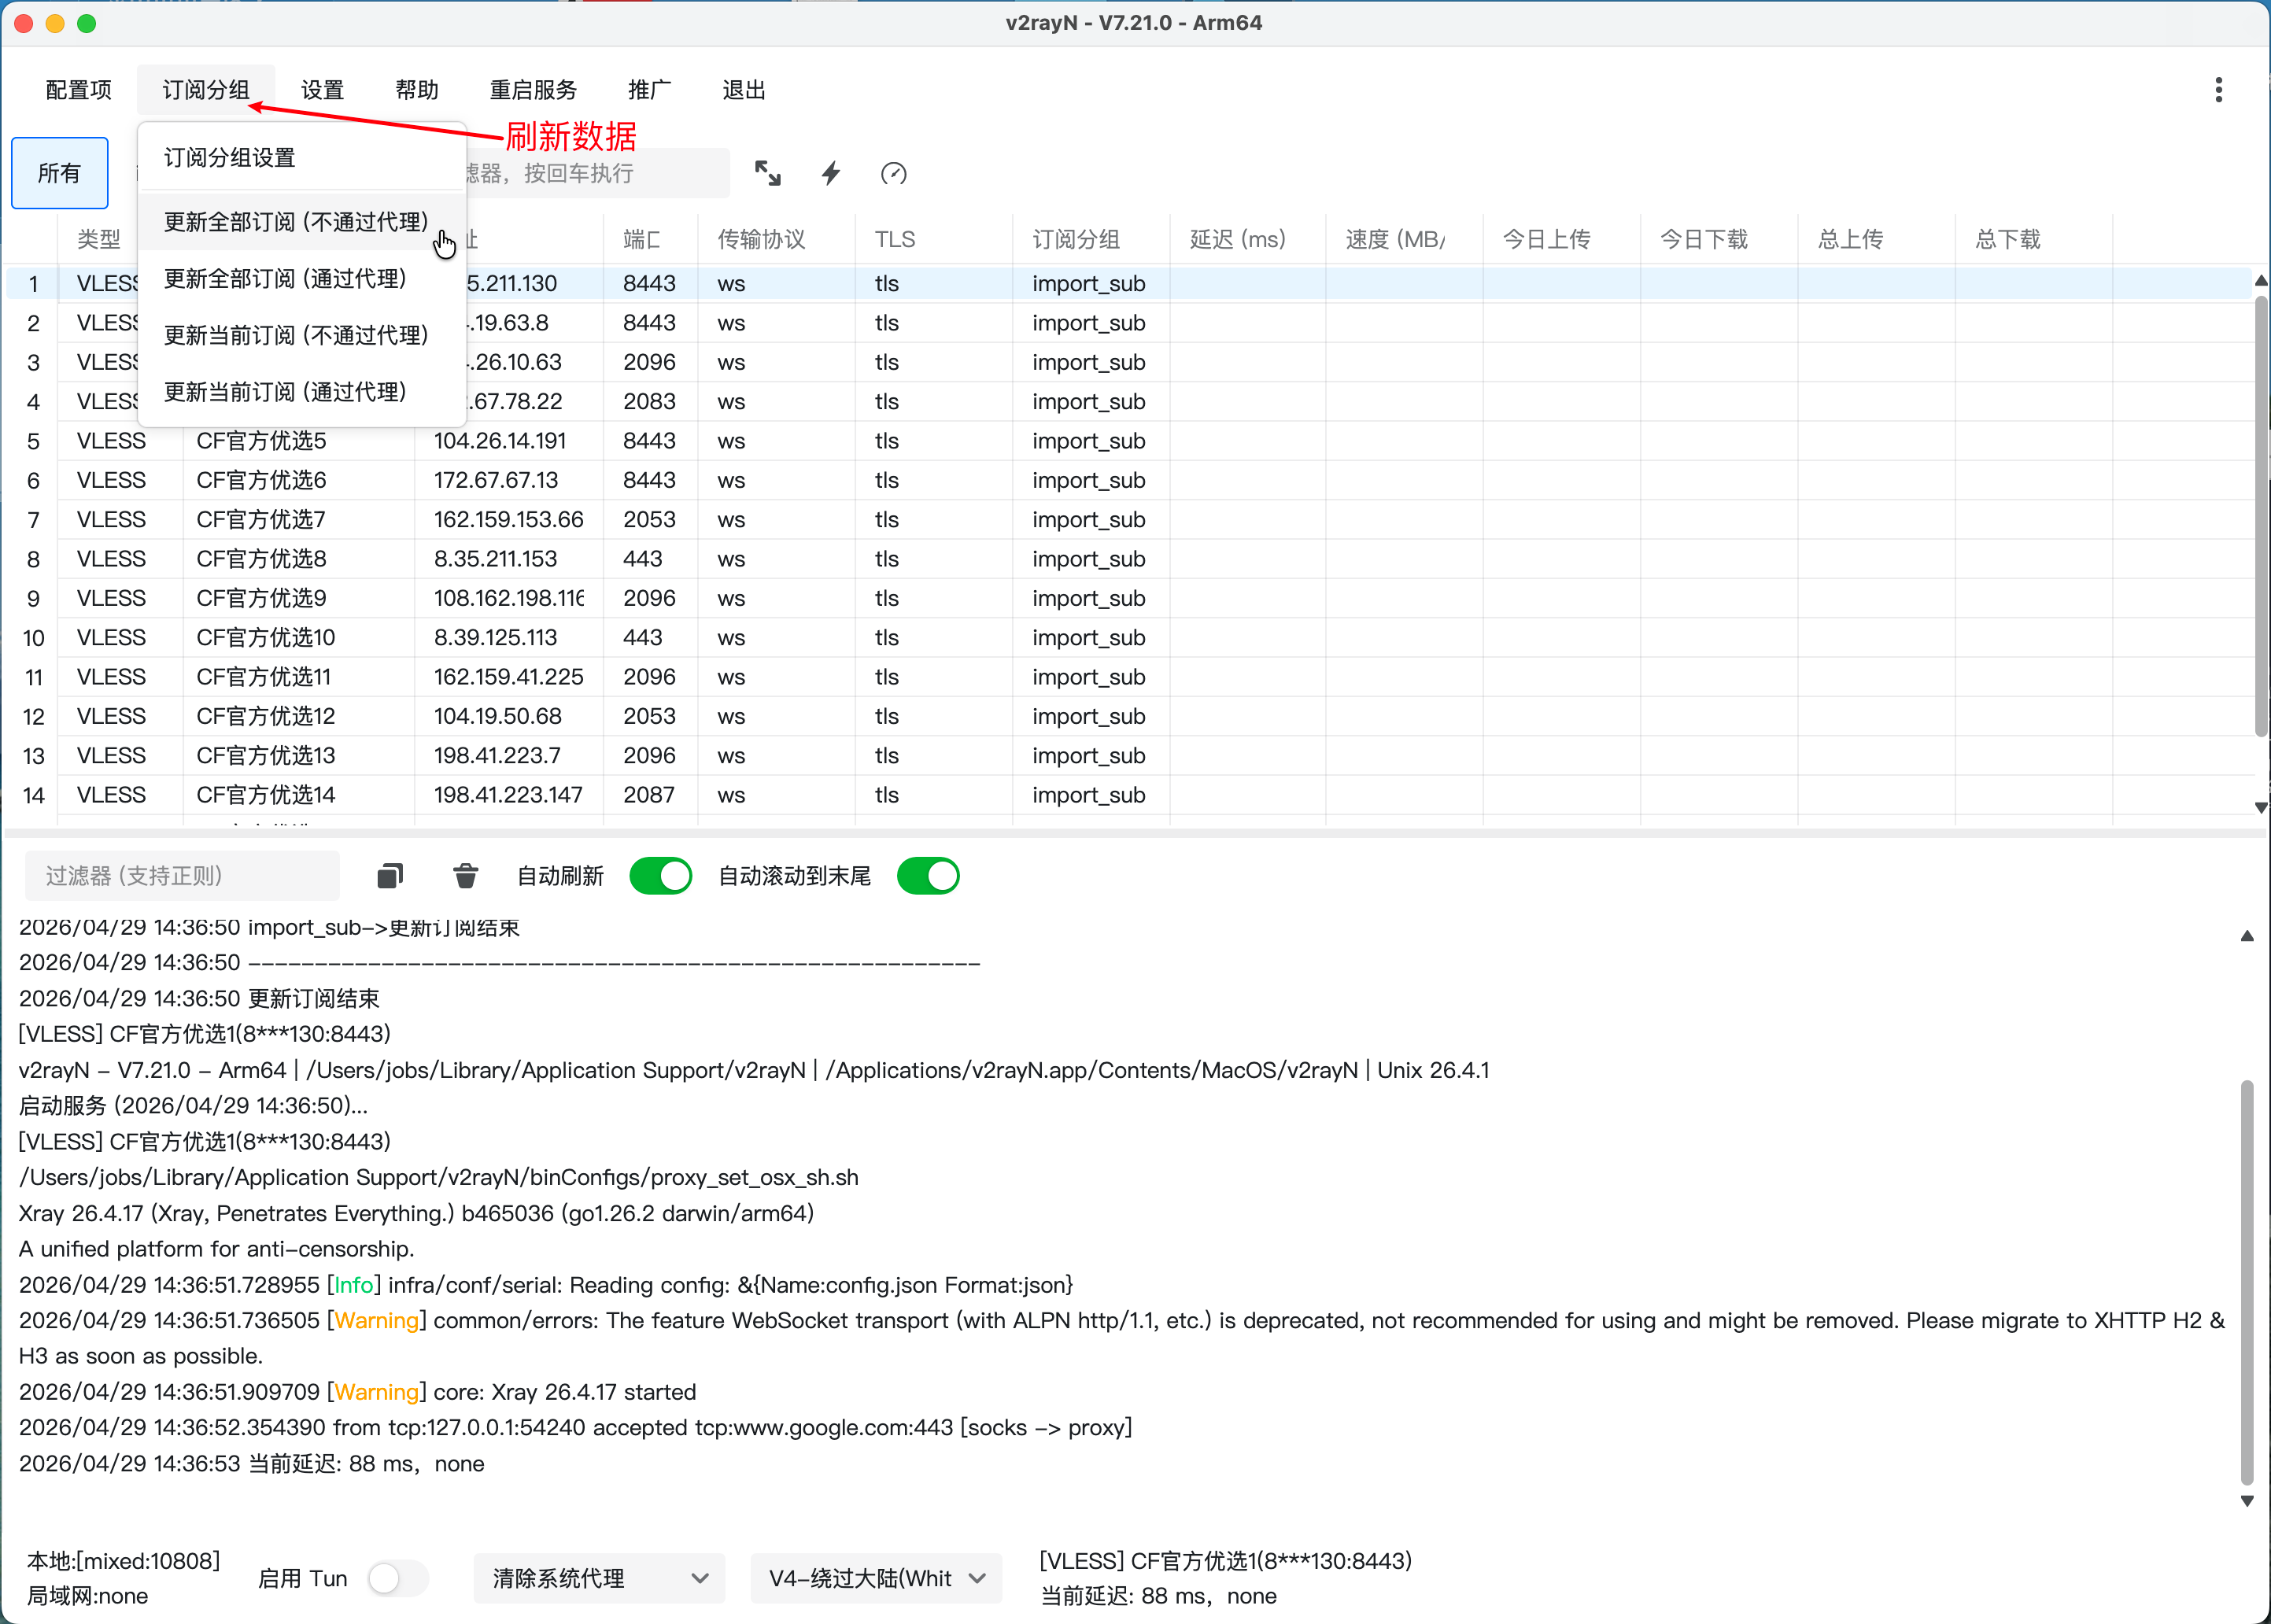Click the address 162.159.153.66 cell

(x=509, y=520)
